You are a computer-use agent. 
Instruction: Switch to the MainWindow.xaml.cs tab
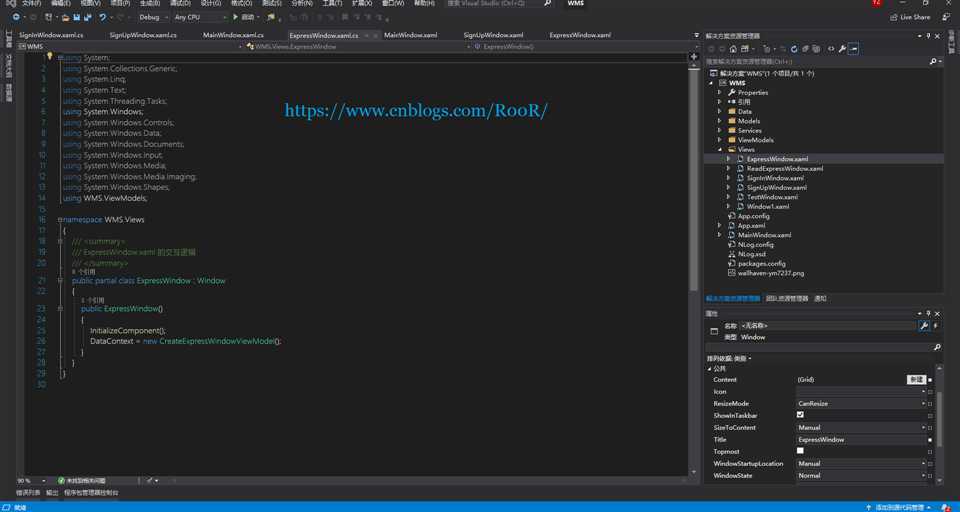click(233, 35)
